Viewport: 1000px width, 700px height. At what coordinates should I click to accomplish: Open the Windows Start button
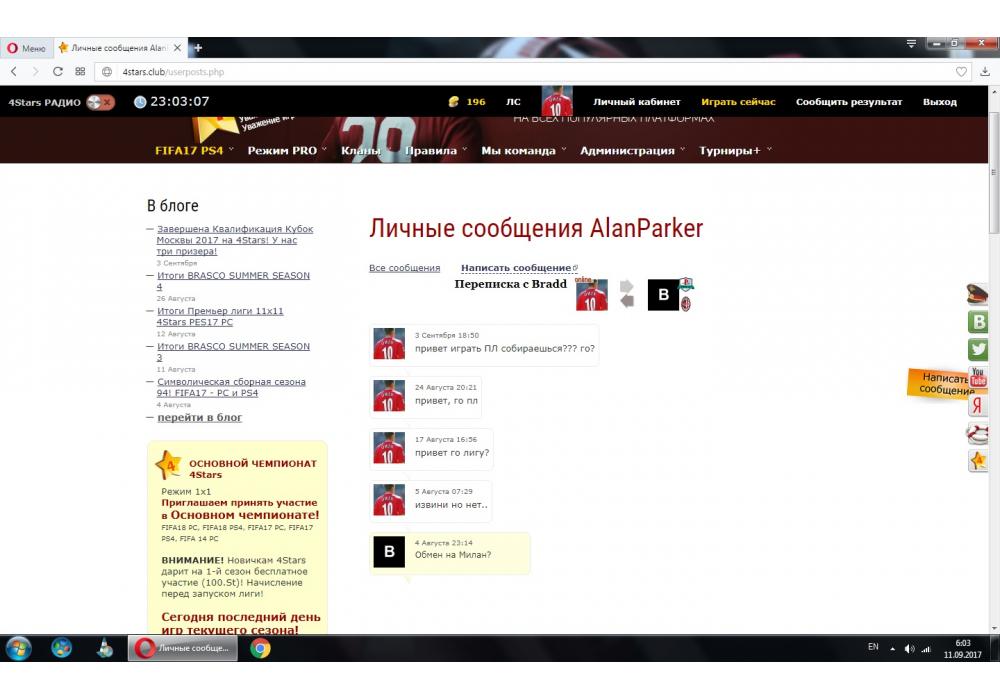click(18, 648)
